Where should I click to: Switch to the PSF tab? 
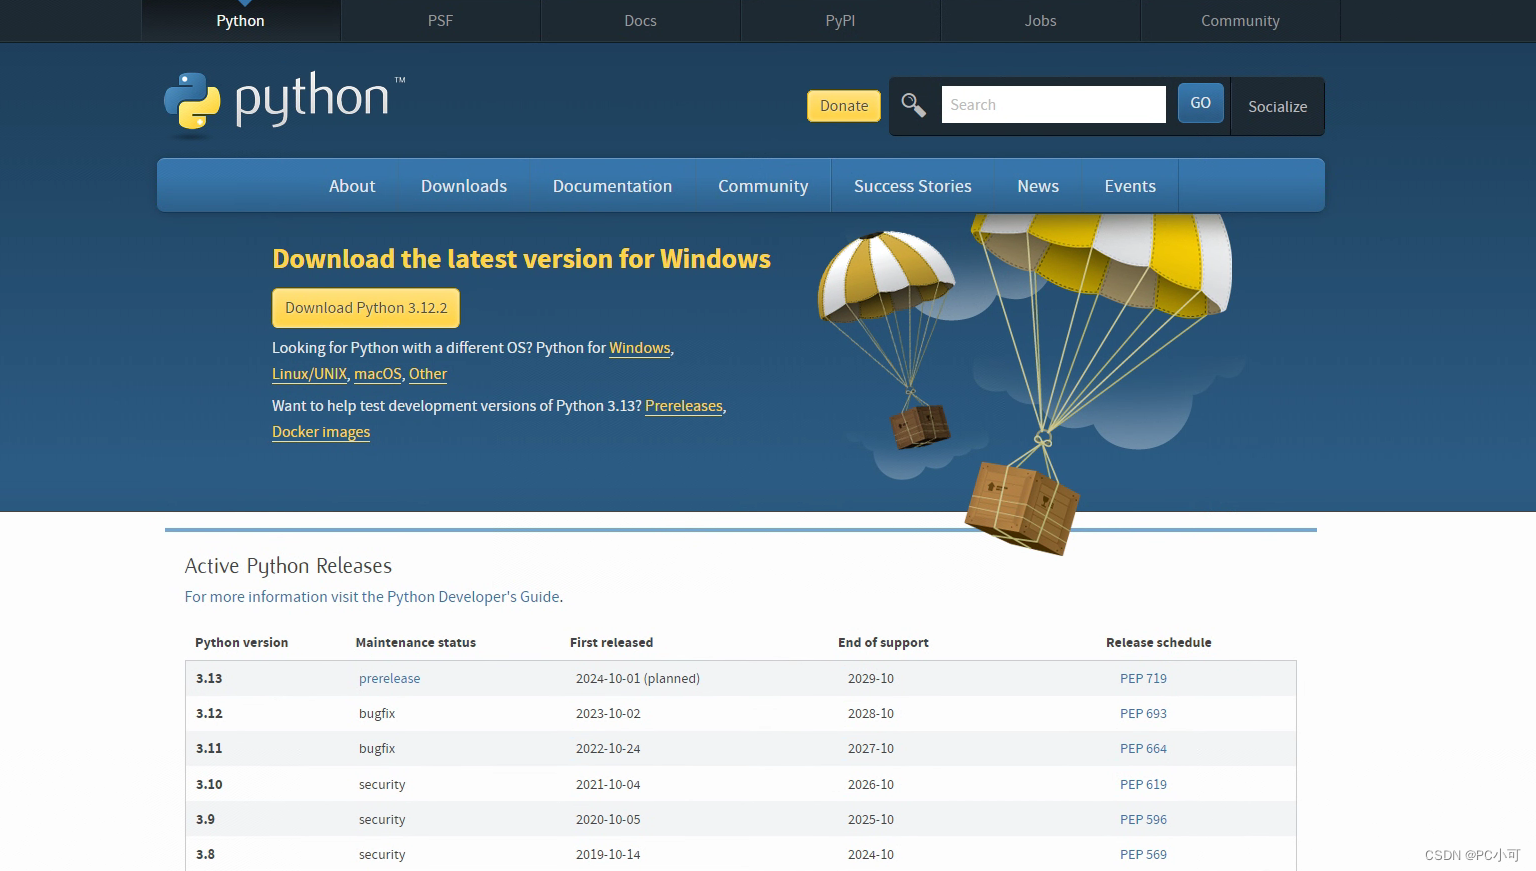(440, 21)
